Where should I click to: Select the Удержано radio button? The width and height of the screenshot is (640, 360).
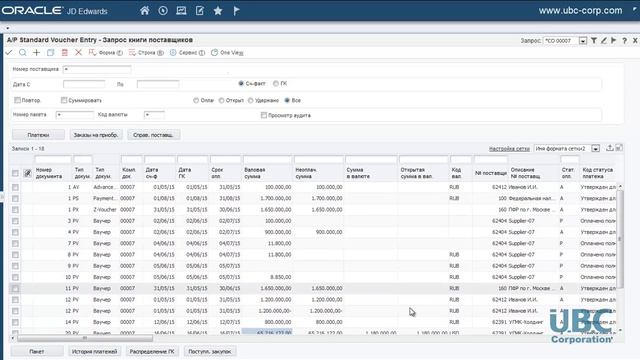(251, 100)
